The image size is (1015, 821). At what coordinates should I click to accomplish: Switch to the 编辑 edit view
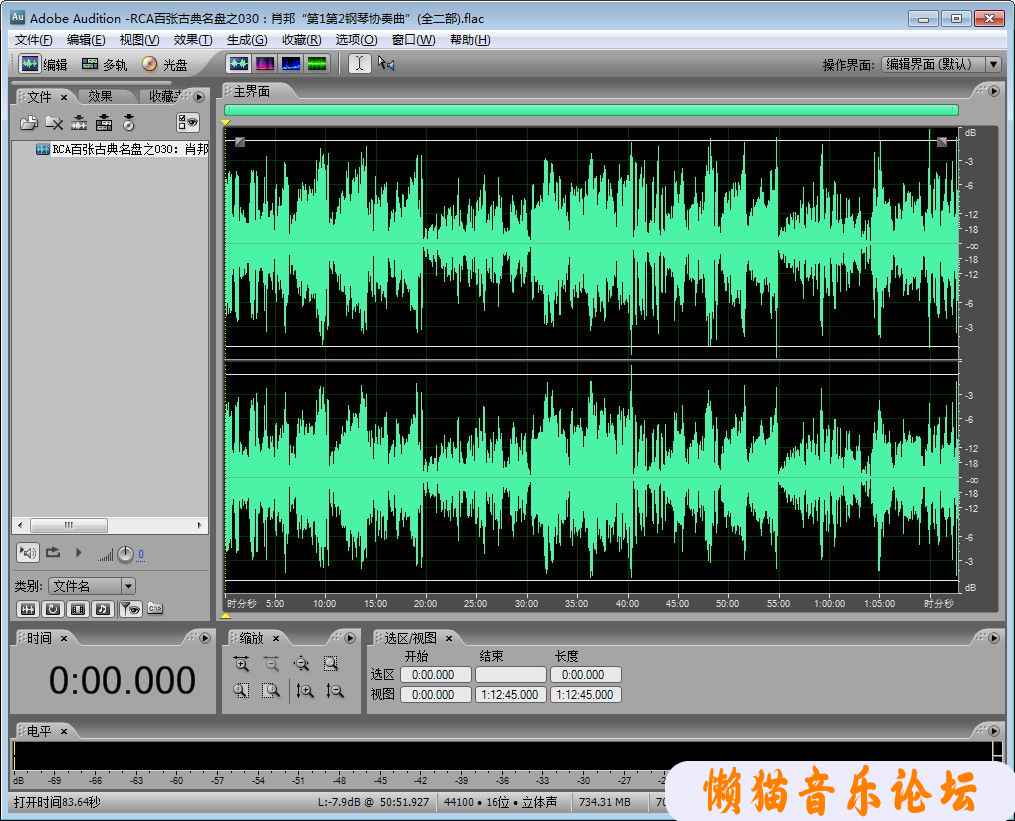pyautogui.click(x=43, y=64)
